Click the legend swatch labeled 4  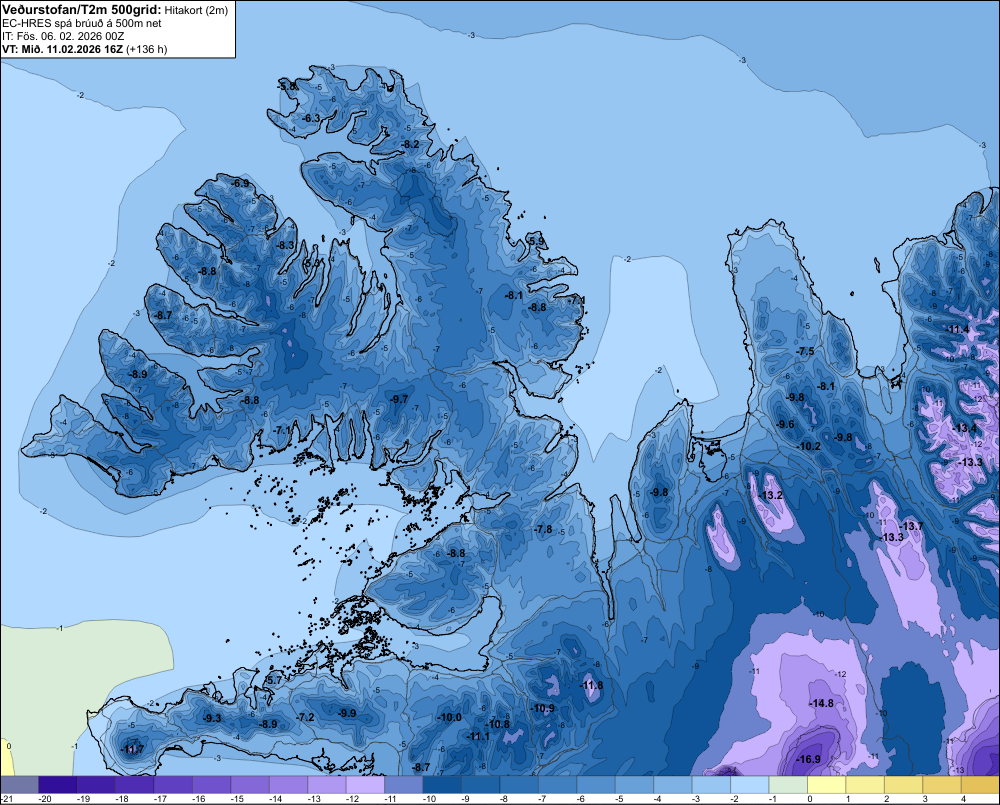pyautogui.click(x=980, y=784)
